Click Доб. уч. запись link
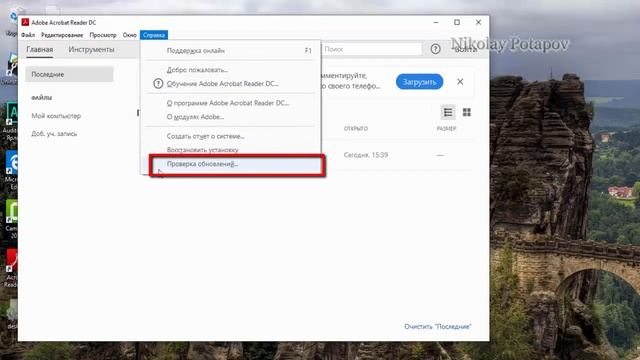 pos(54,134)
